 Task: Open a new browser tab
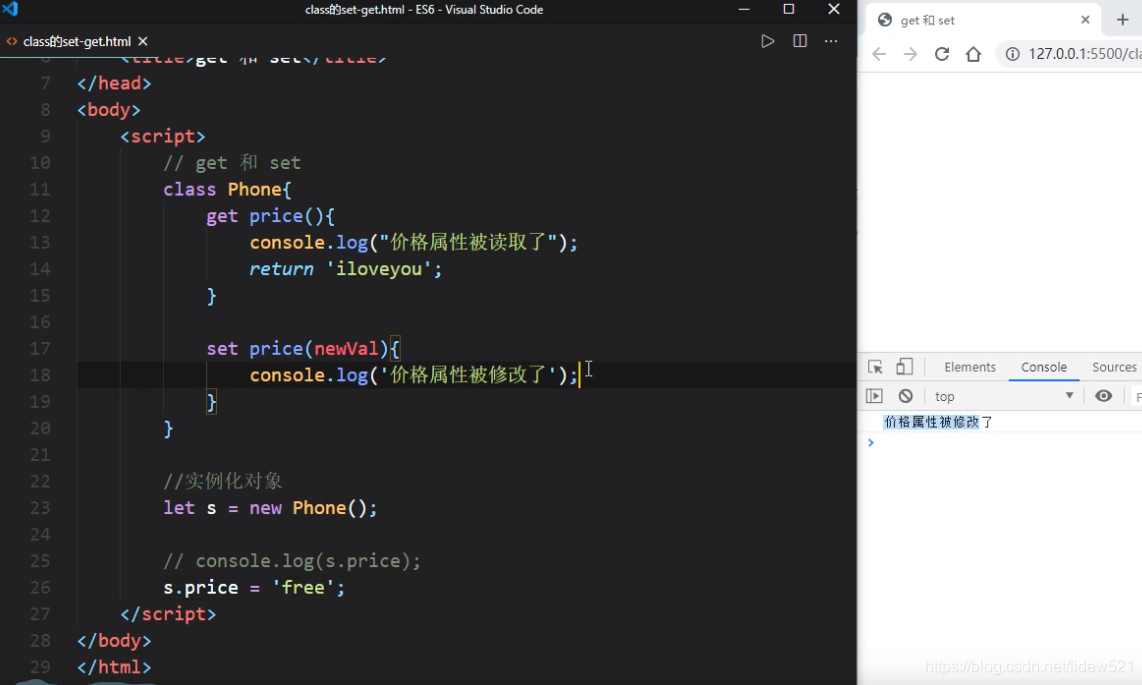tap(1122, 20)
